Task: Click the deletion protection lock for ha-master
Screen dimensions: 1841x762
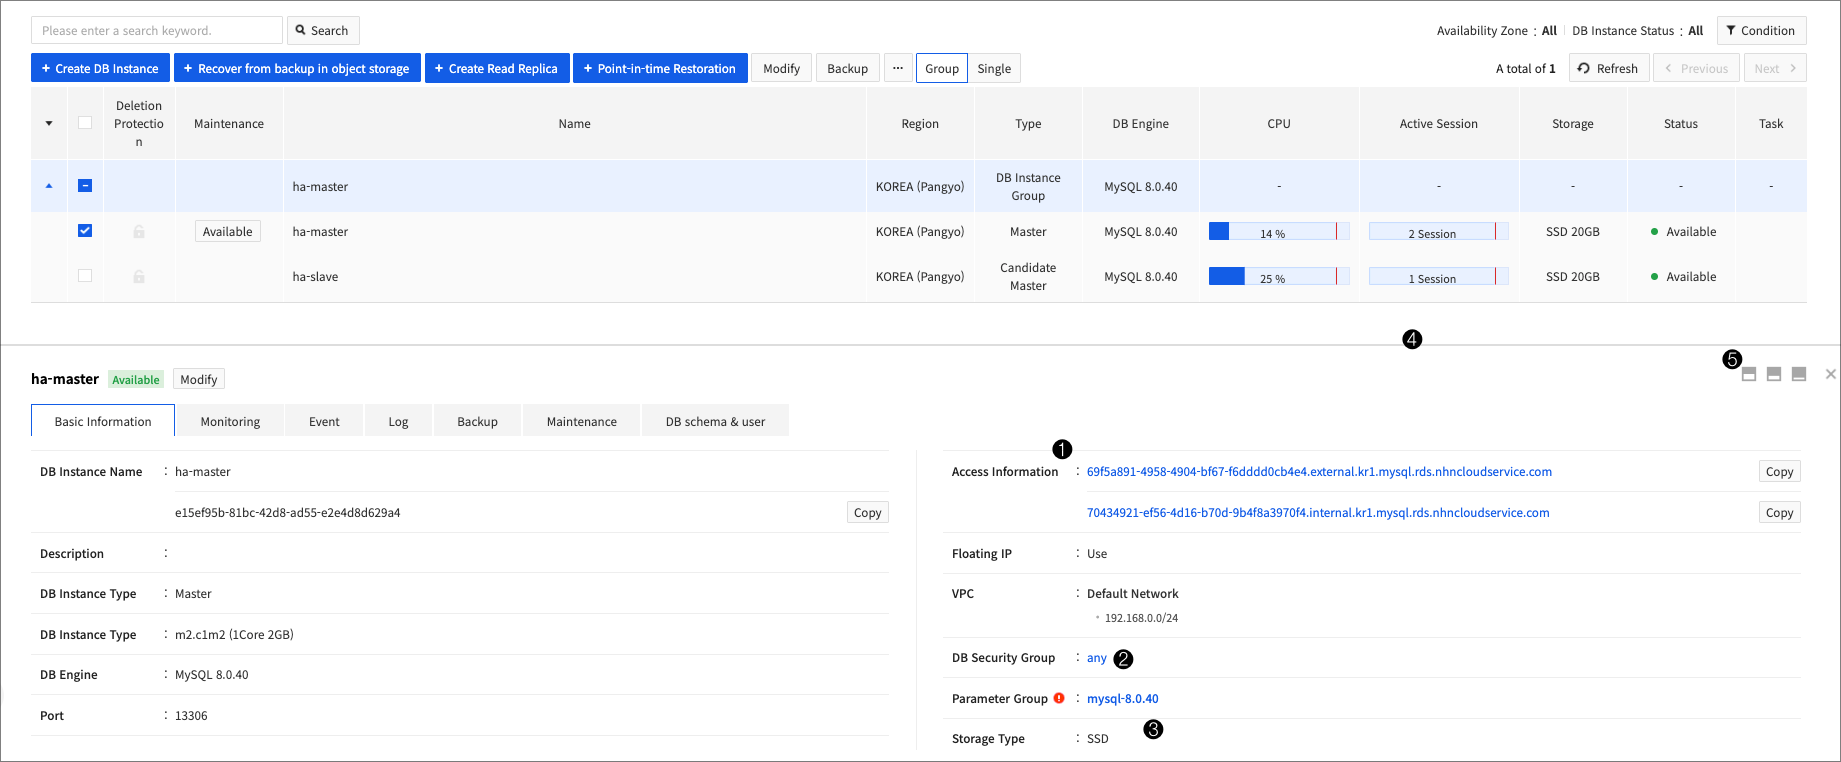Action: click(x=139, y=232)
